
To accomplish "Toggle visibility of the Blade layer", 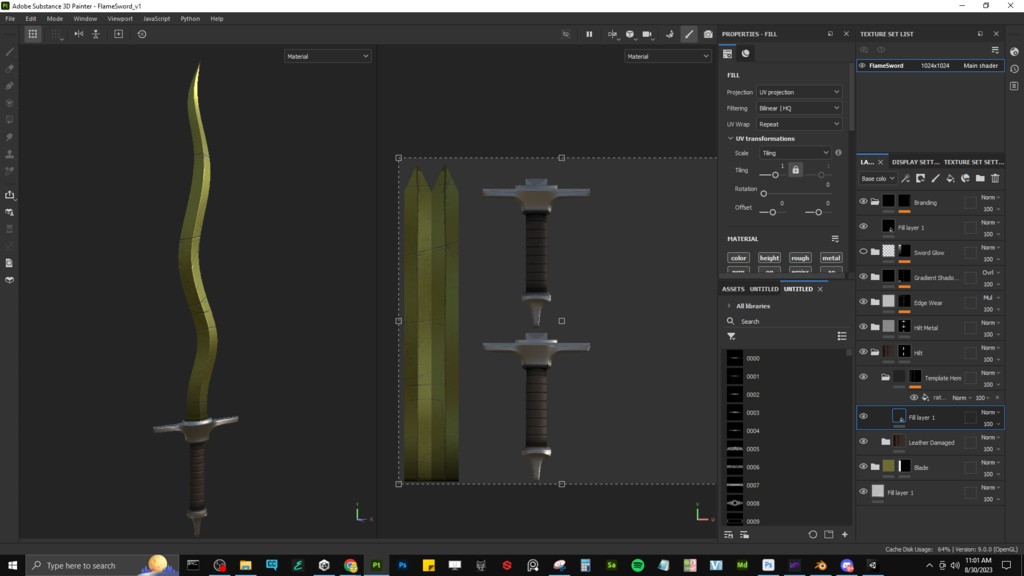I will (x=863, y=466).
